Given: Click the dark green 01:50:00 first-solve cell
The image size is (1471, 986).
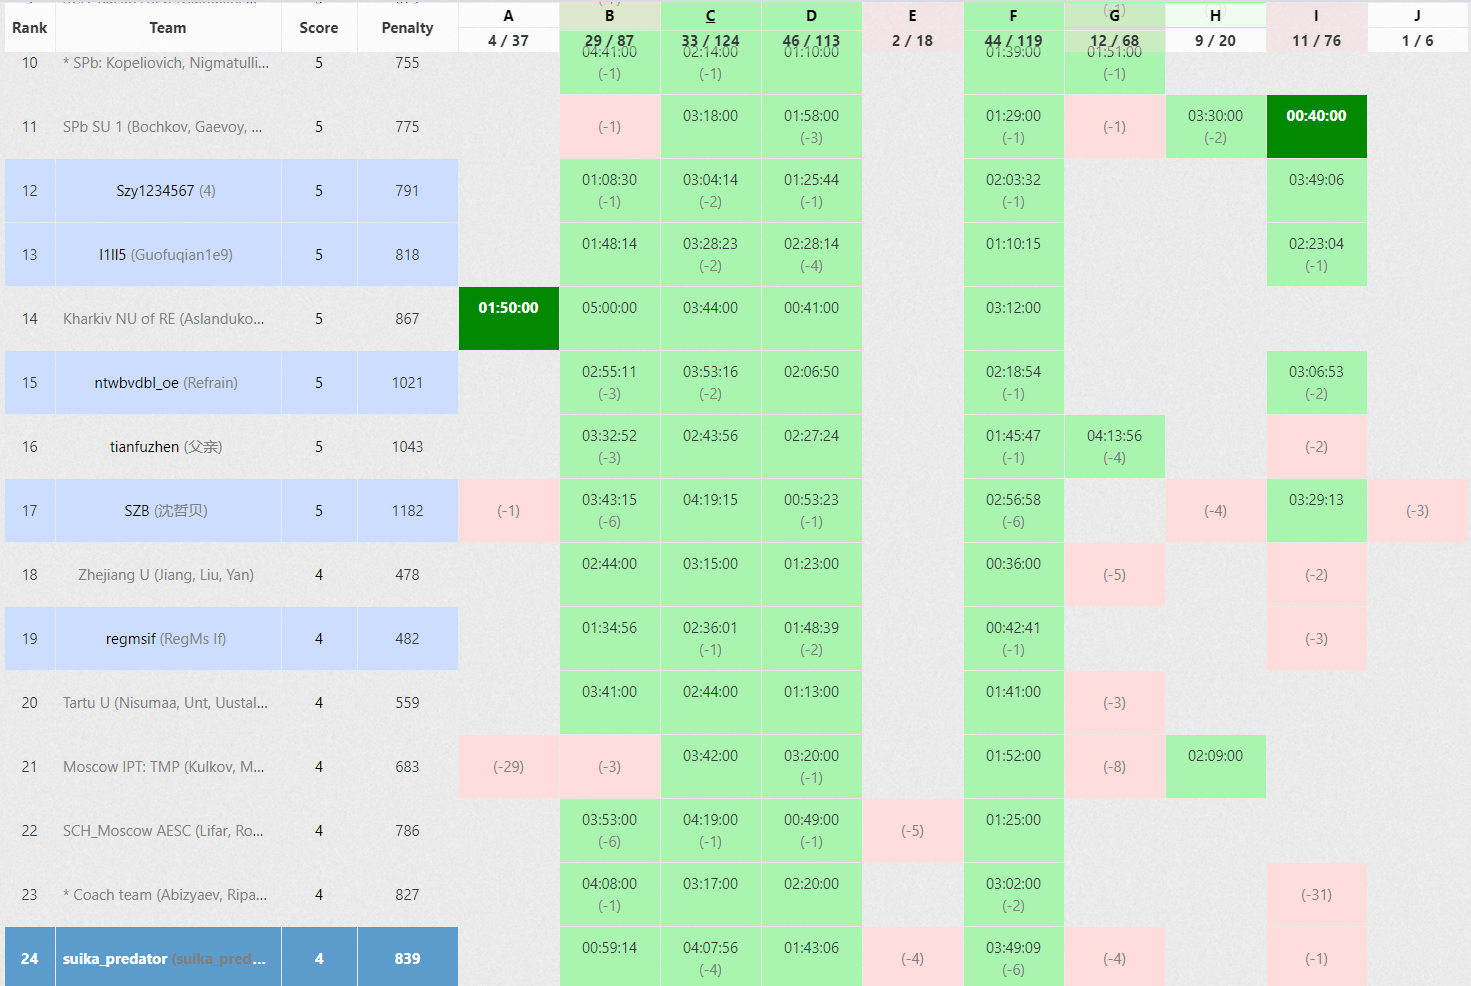Looking at the screenshot, I should (508, 318).
